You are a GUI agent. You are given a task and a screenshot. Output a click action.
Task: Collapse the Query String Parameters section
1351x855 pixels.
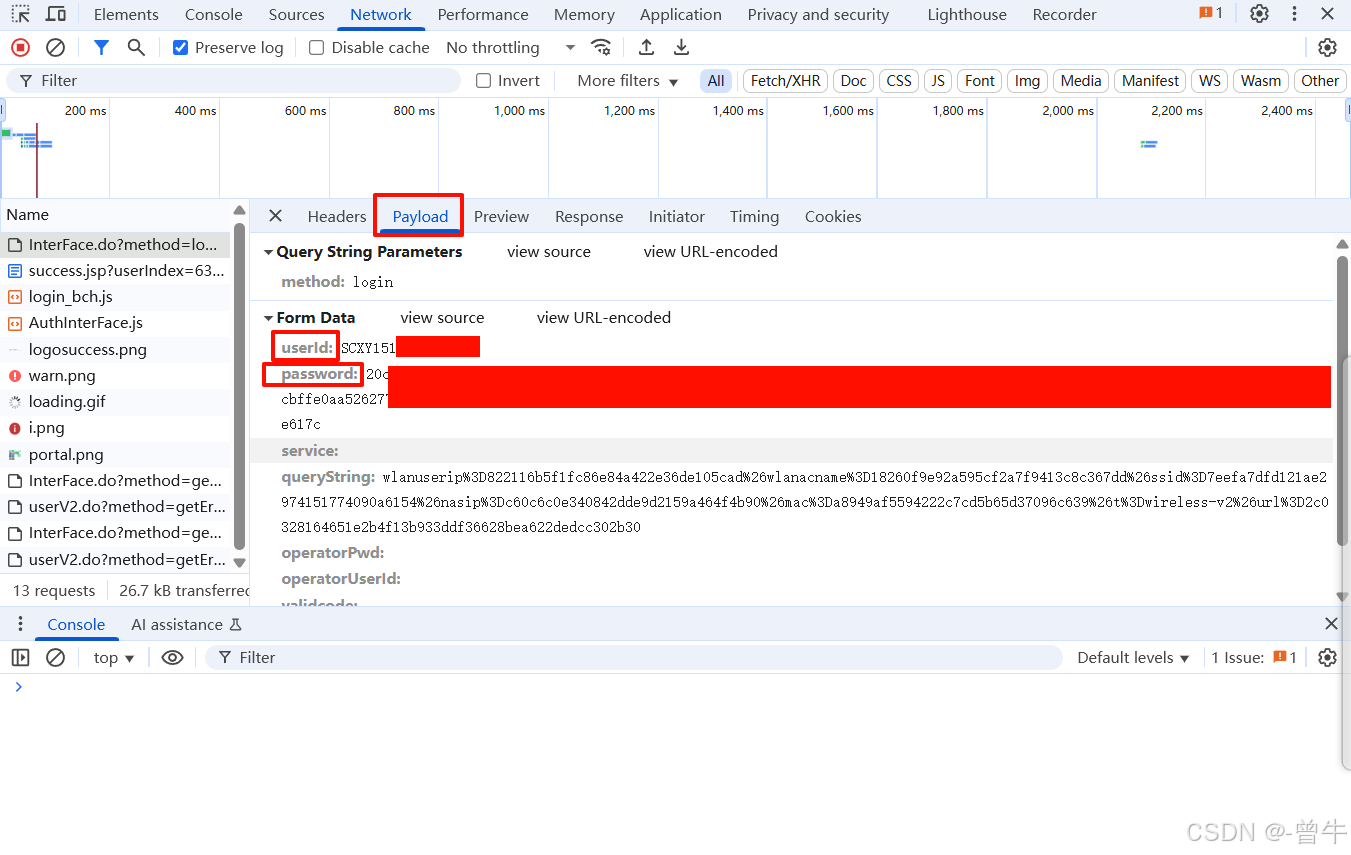[x=268, y=251]
